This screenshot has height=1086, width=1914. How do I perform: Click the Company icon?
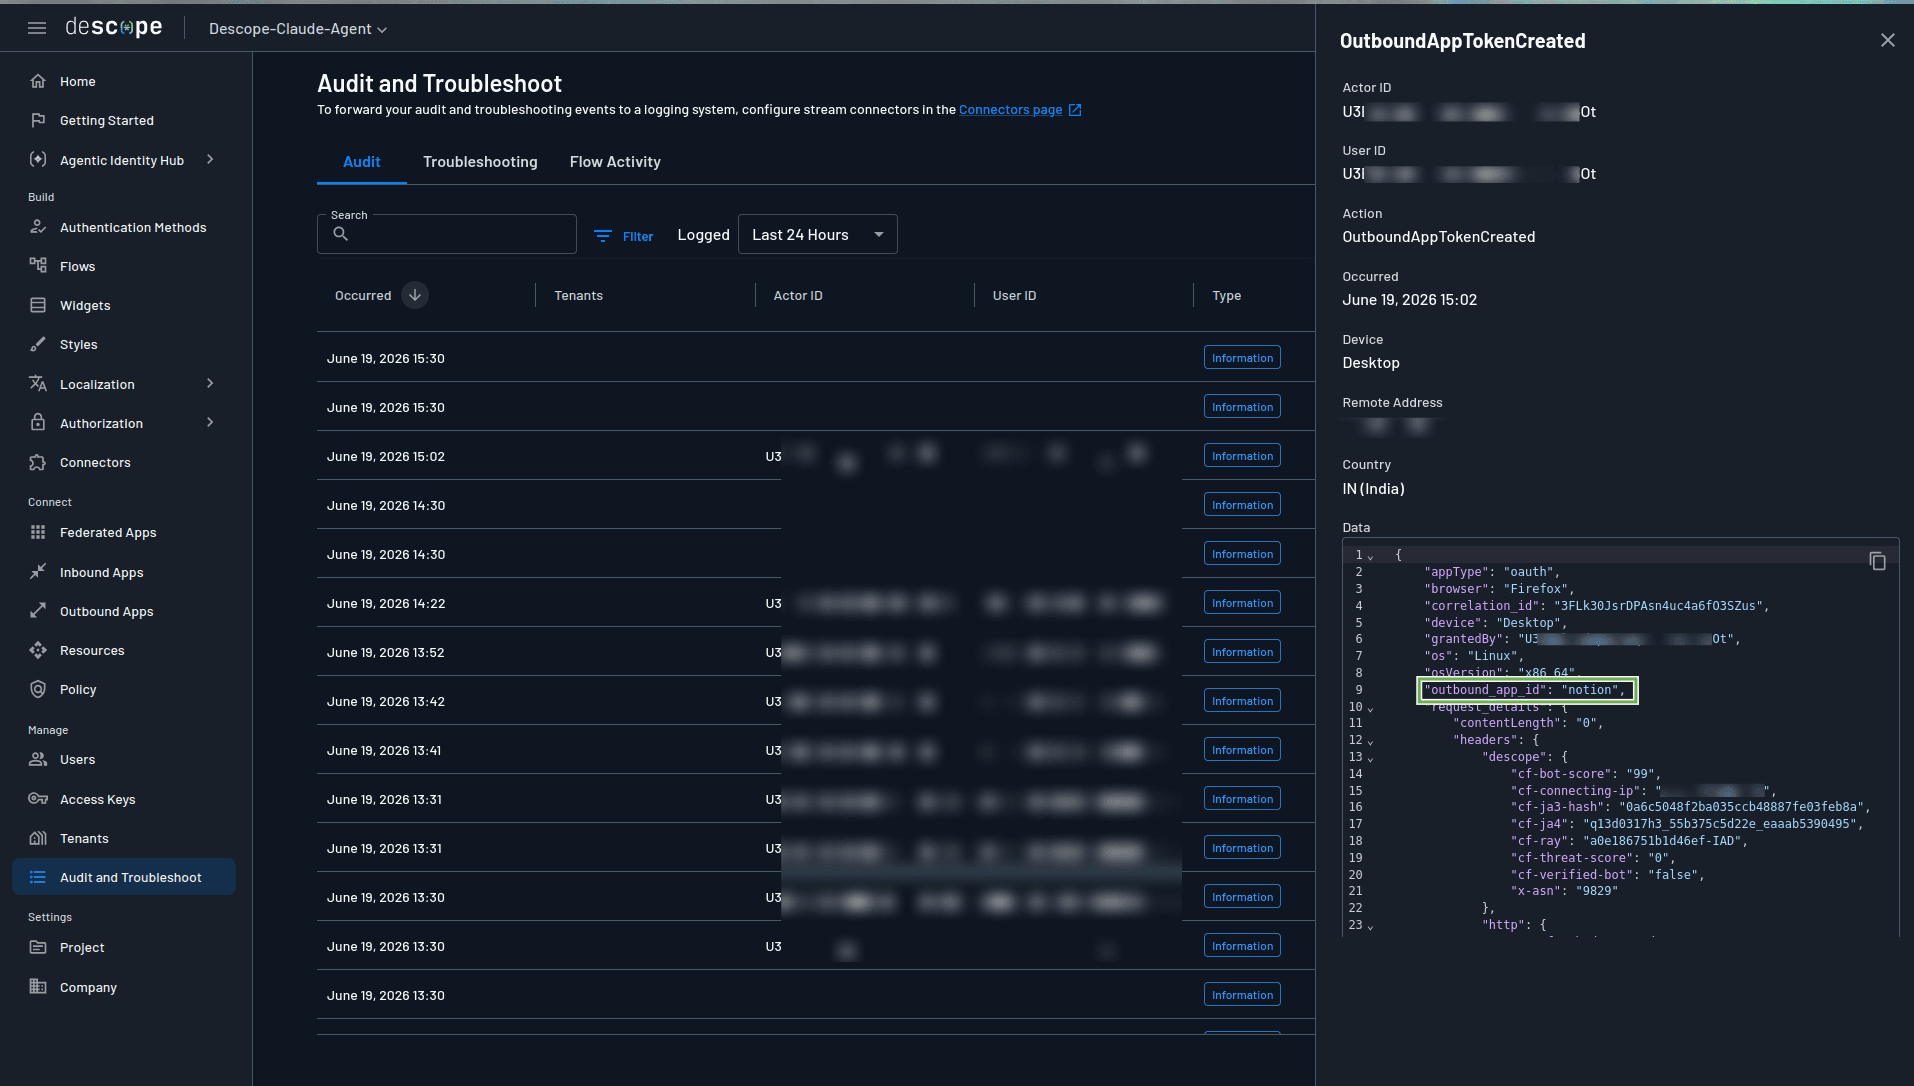[38, 987]
